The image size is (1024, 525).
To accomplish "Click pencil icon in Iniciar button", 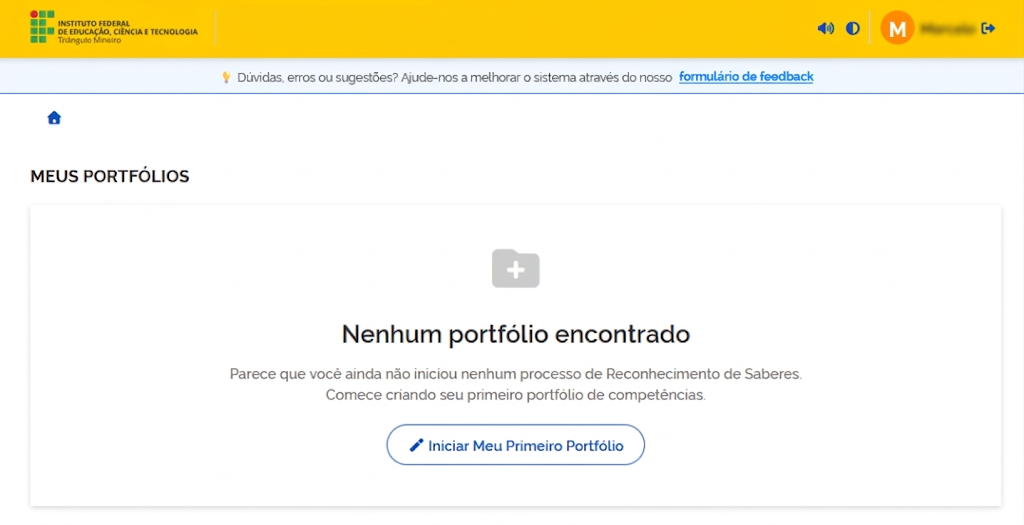I will pyautogui.click(x=417, y=446).
